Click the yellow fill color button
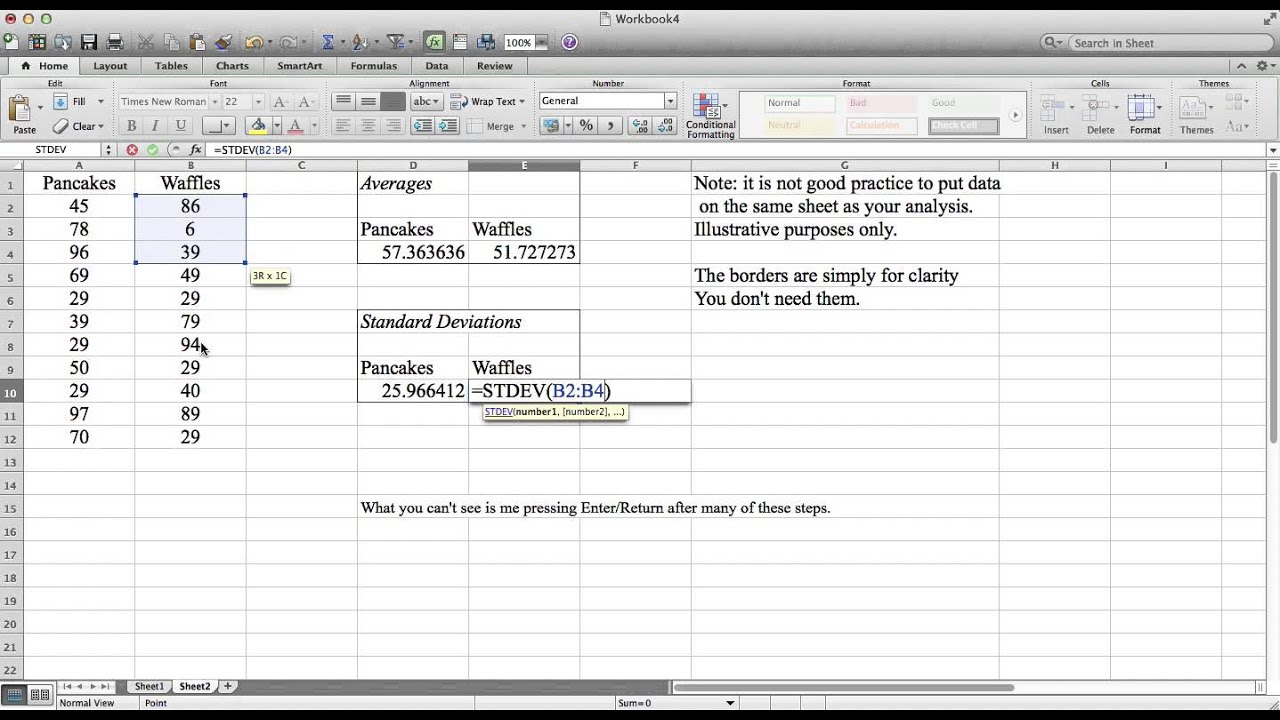 [258, 126]
